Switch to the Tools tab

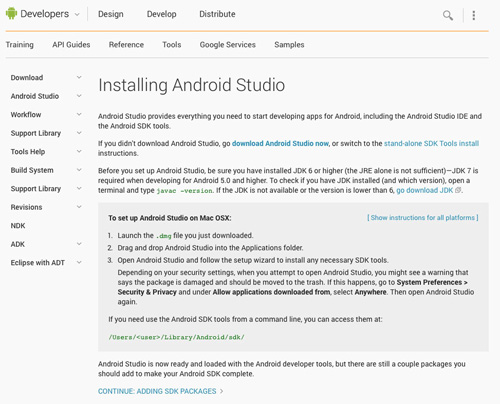[x=172, y=45]
